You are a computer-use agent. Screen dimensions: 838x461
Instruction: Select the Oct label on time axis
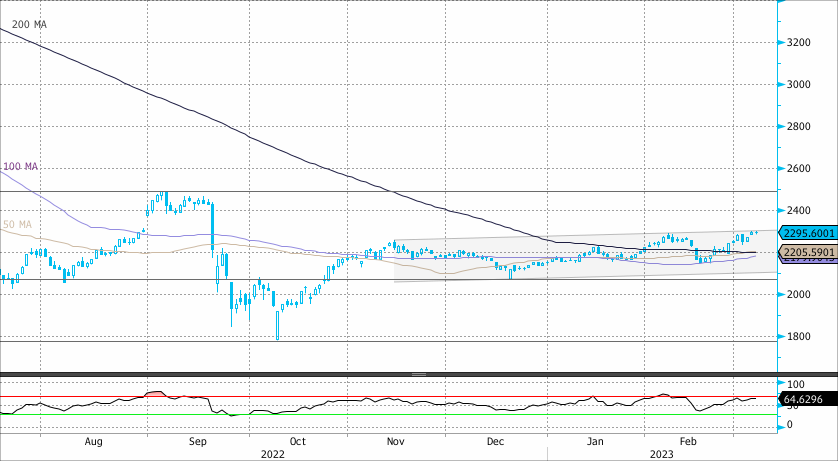297,440
